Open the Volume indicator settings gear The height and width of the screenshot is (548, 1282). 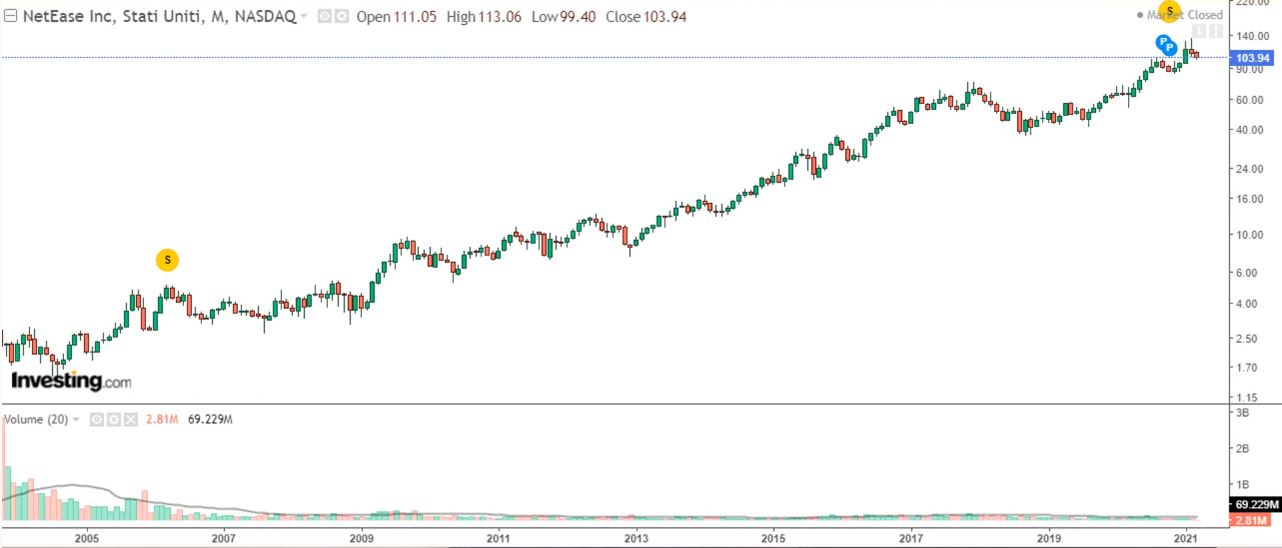[113, 420]
